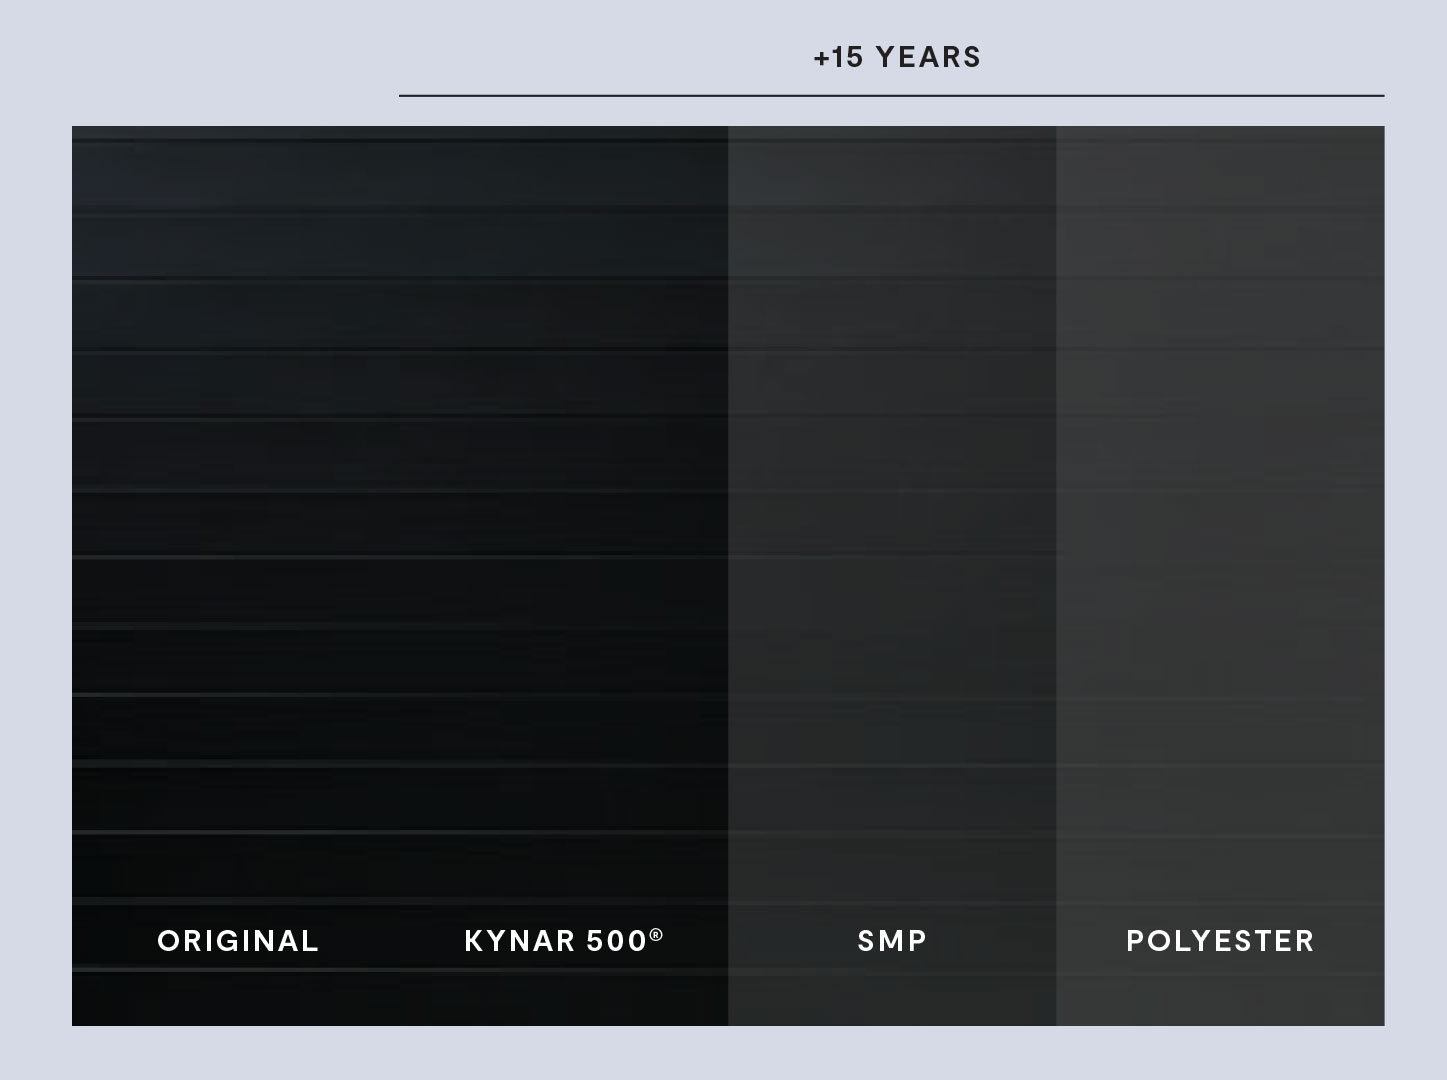Click the POLYESTER label text
Screen dimensions: 1447x1080
pos(1220,941)
